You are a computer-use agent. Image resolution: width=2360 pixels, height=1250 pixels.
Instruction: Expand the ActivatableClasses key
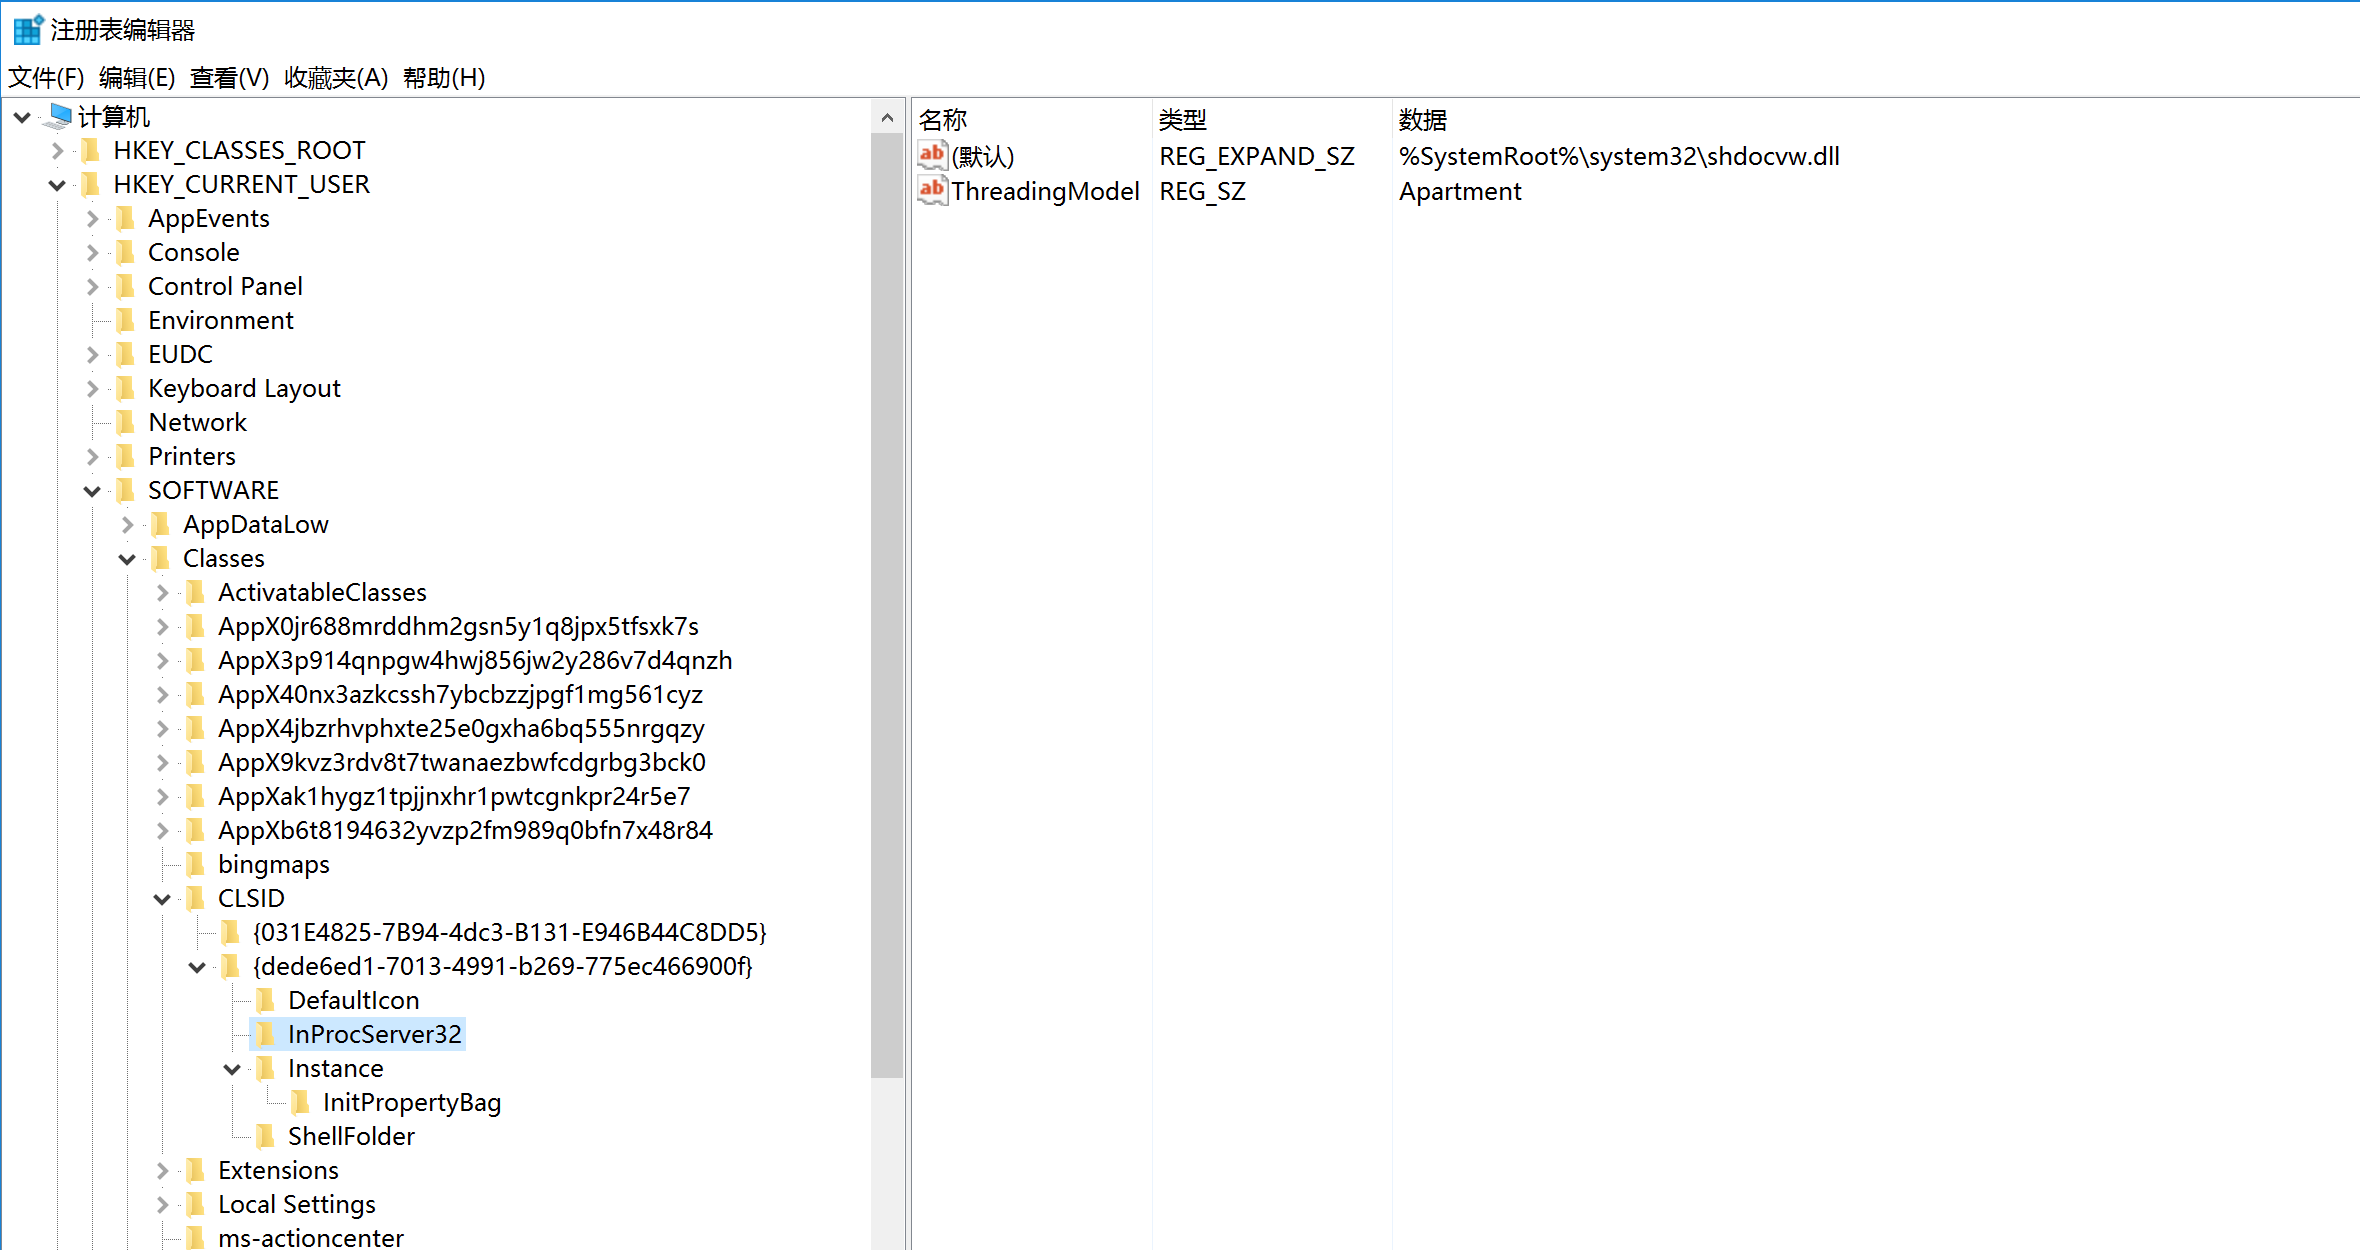pos(162,593)
